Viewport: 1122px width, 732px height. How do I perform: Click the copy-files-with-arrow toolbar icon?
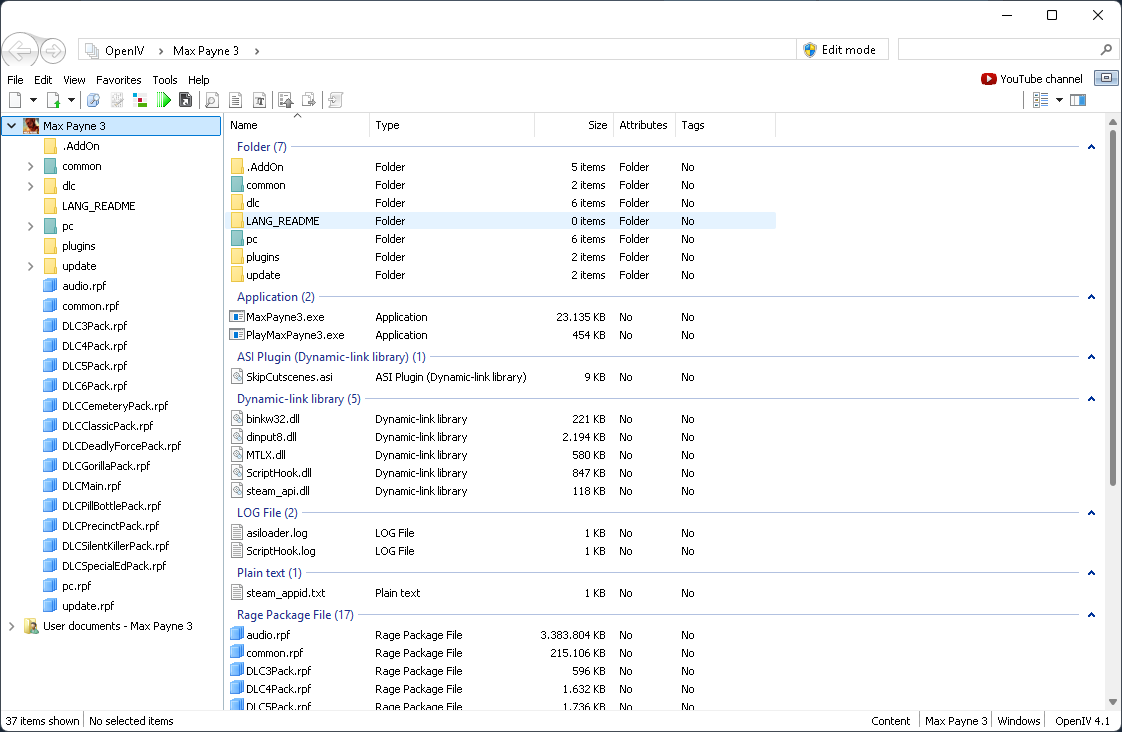tap(309, 100)
